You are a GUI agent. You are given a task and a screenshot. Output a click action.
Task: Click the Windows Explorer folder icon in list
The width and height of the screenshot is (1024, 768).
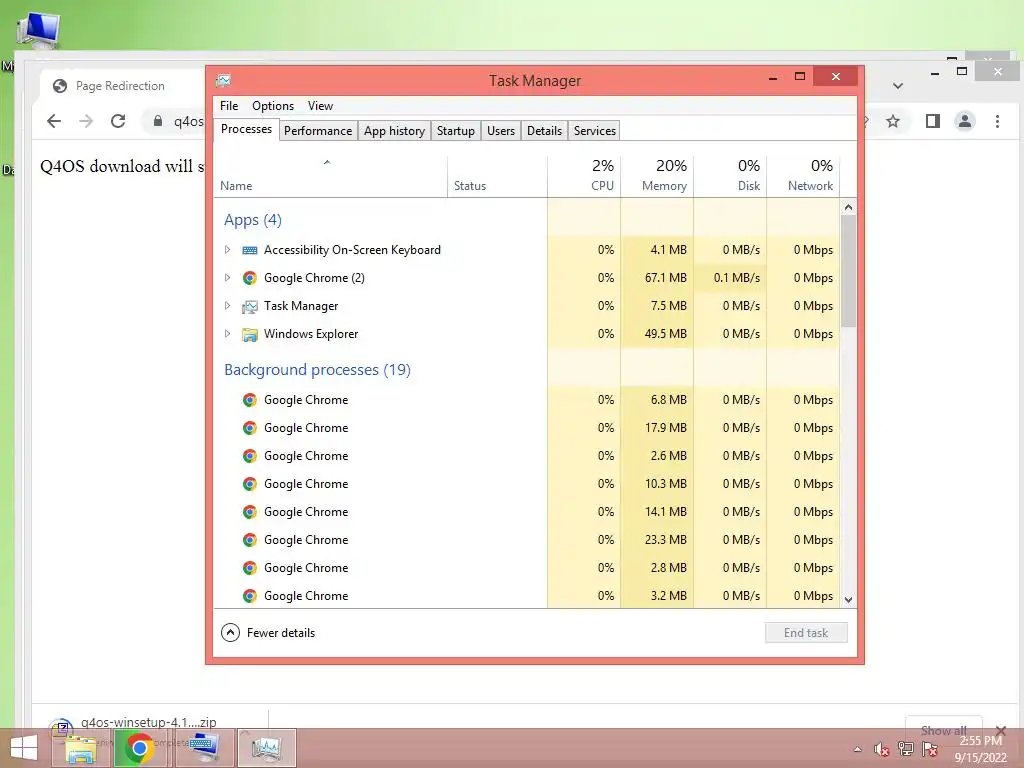click(249, 334)
